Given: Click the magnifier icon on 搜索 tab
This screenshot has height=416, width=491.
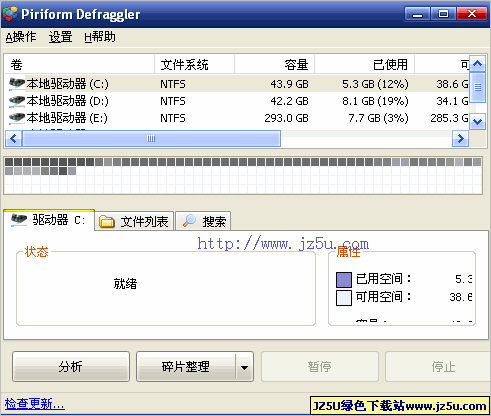Looking at the screenshot, I should (x=189, y=221).
